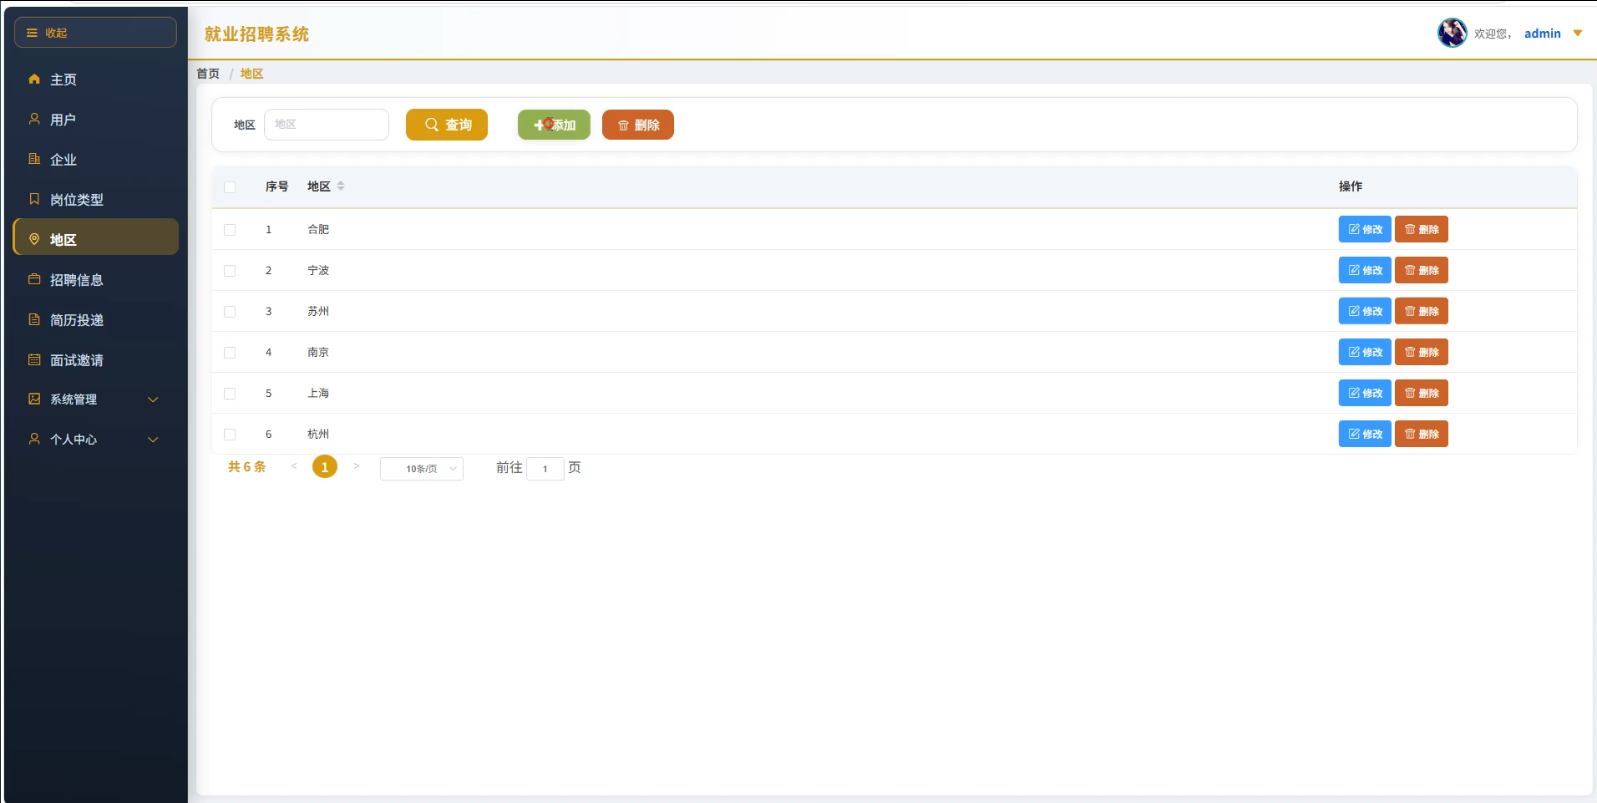Edit the 杭州 row with 修改
The height and width of the screenshot is (803, 1597).
pyautogui.click(x=1365, y=434)
